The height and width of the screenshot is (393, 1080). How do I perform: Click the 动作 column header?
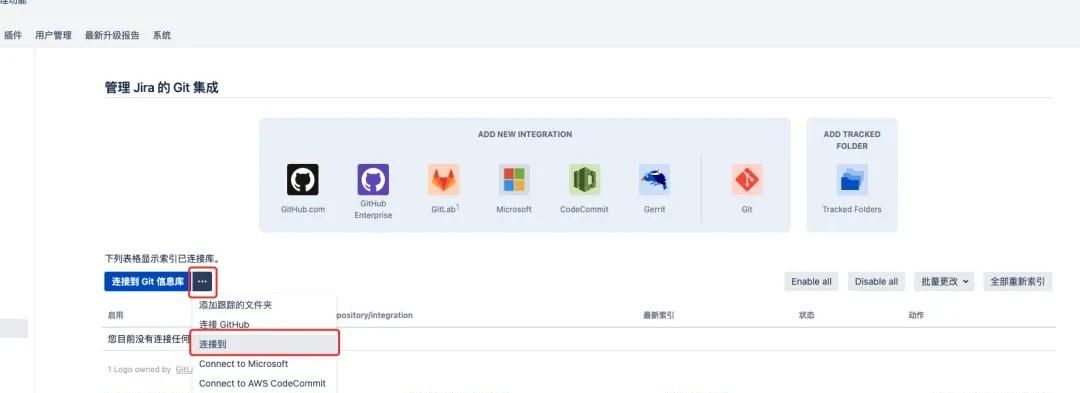point(916,315)
